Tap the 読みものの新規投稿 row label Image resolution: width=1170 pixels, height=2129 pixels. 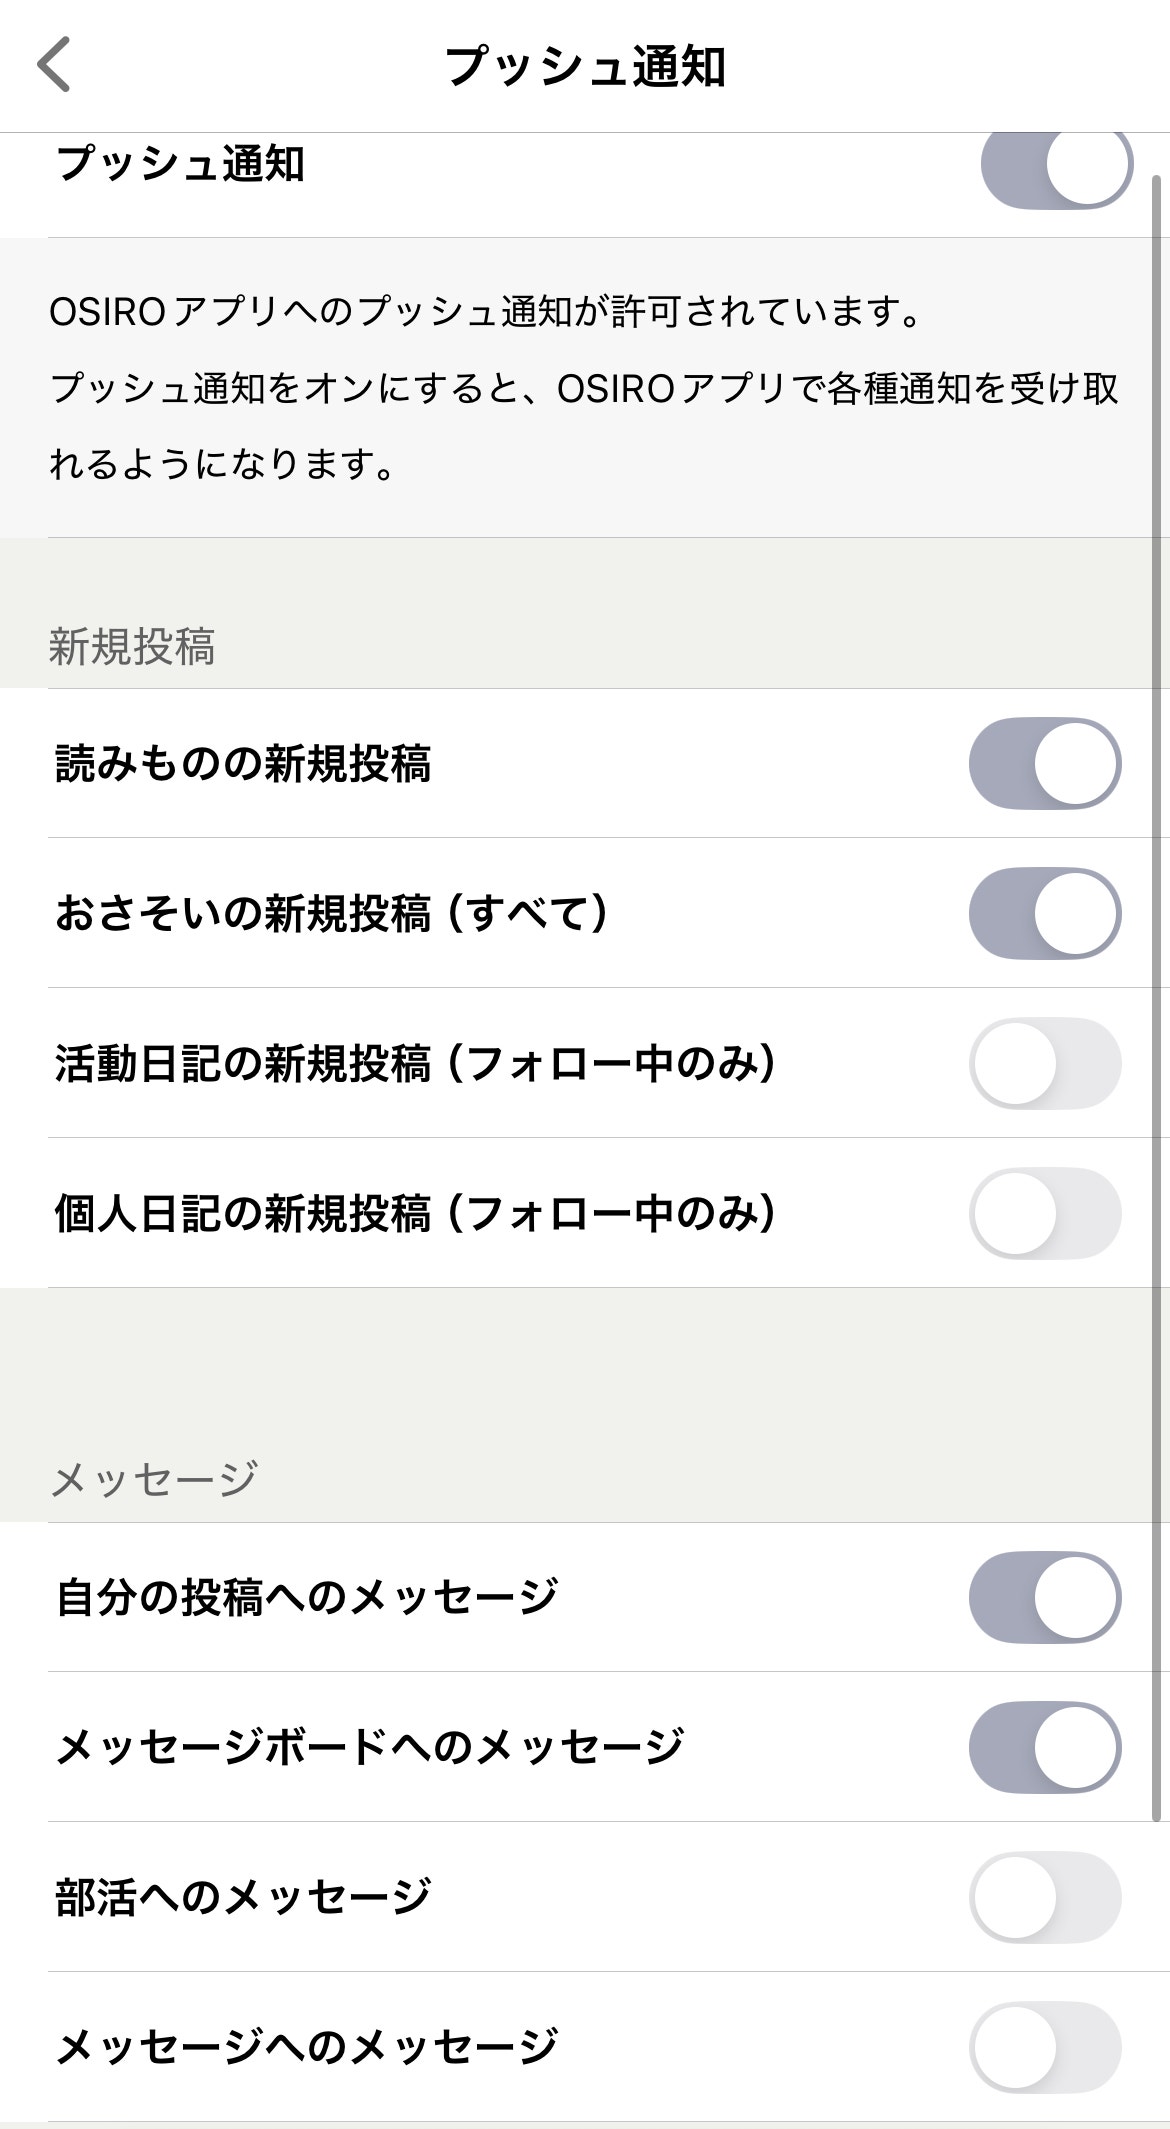[243, 764]
